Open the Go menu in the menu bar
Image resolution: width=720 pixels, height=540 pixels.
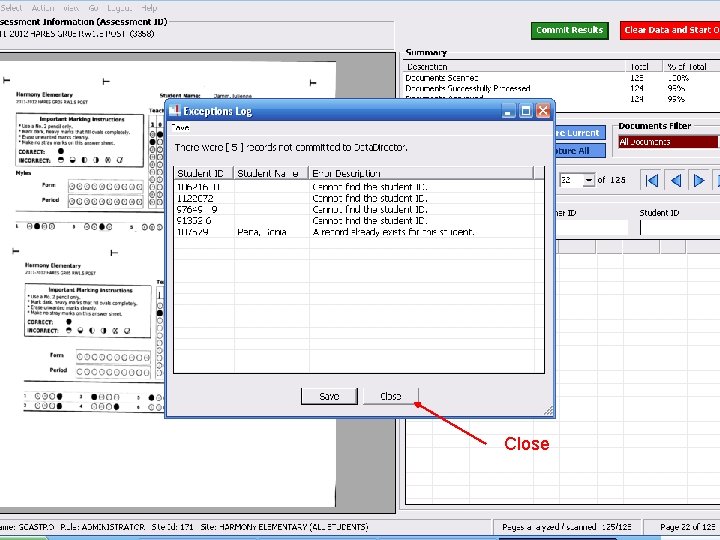tap(93, 8)
